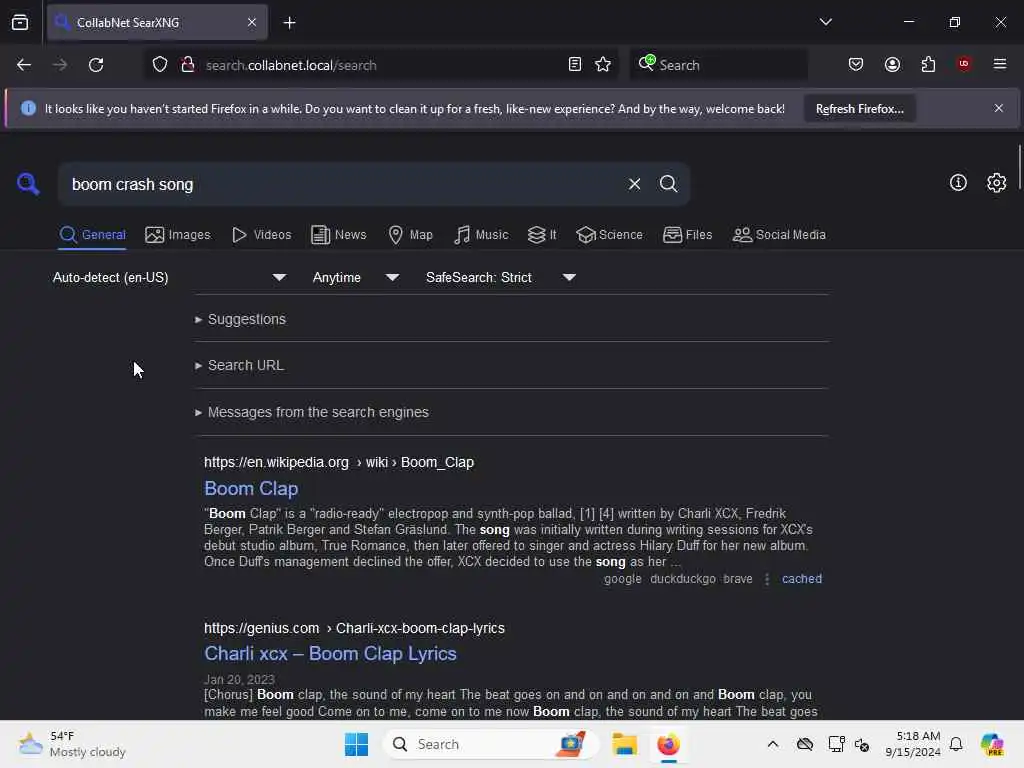Open the cached link for Boom Clap

(x=801, y=579)
